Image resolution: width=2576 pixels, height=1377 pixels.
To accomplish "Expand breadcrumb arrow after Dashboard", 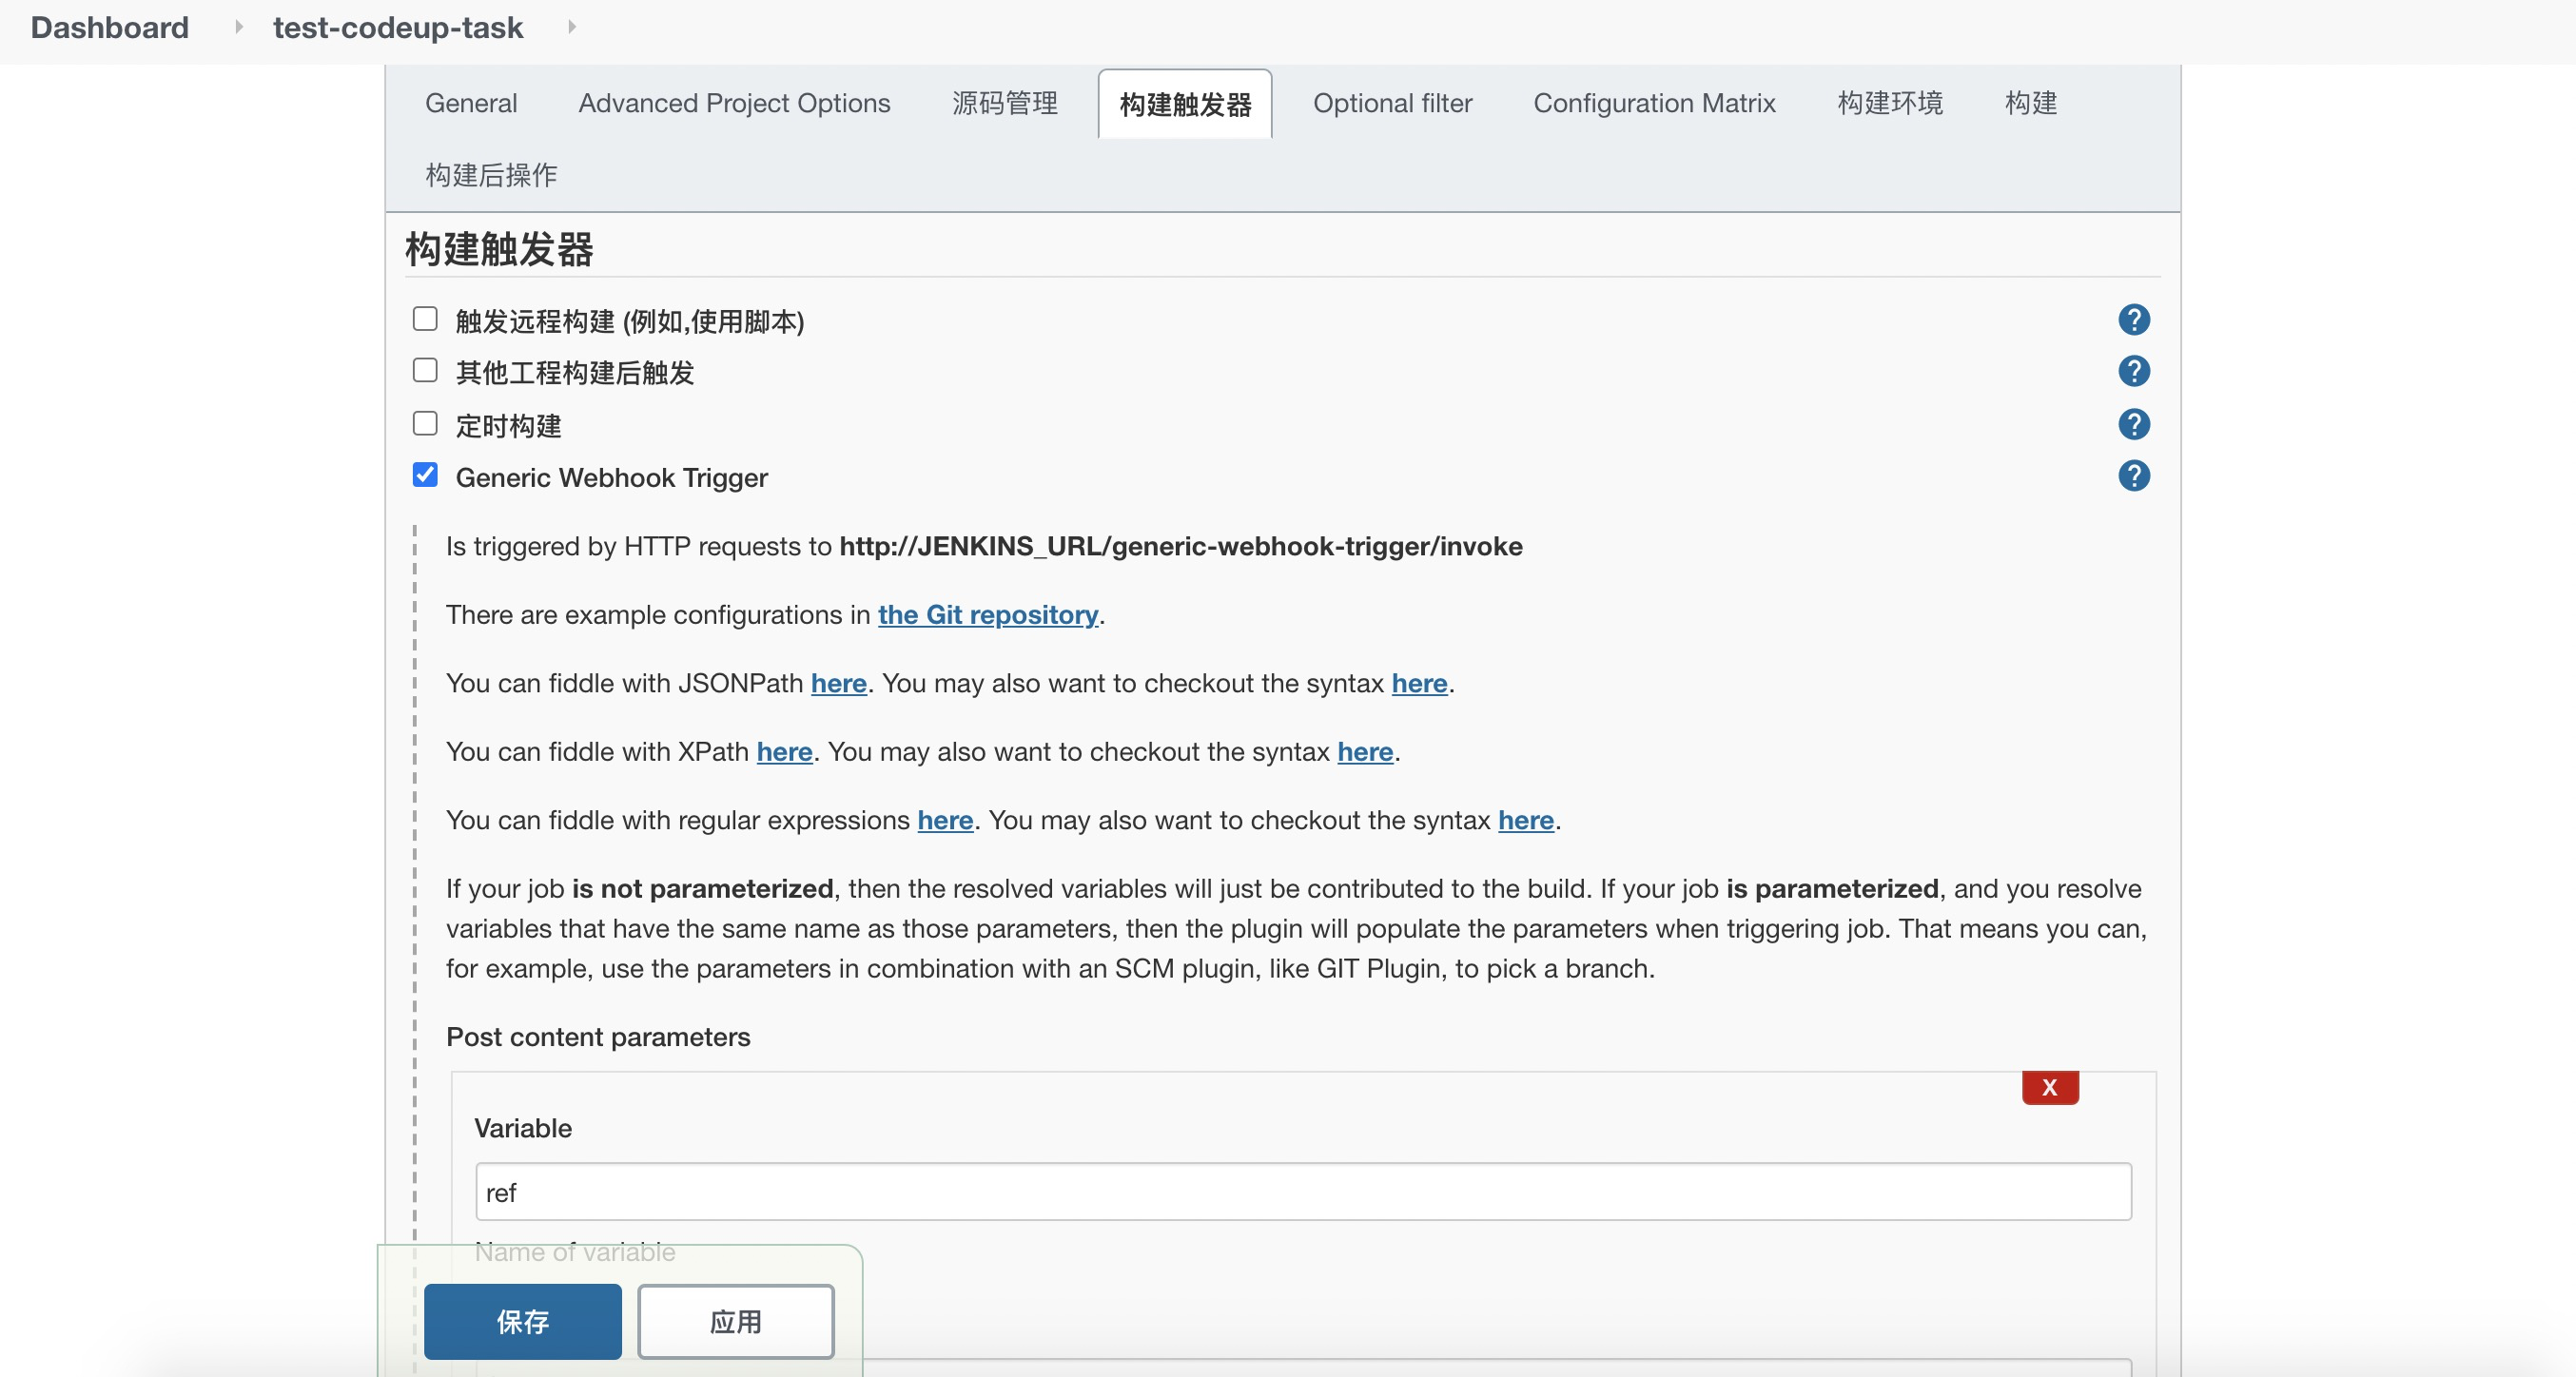I will 238,27.
